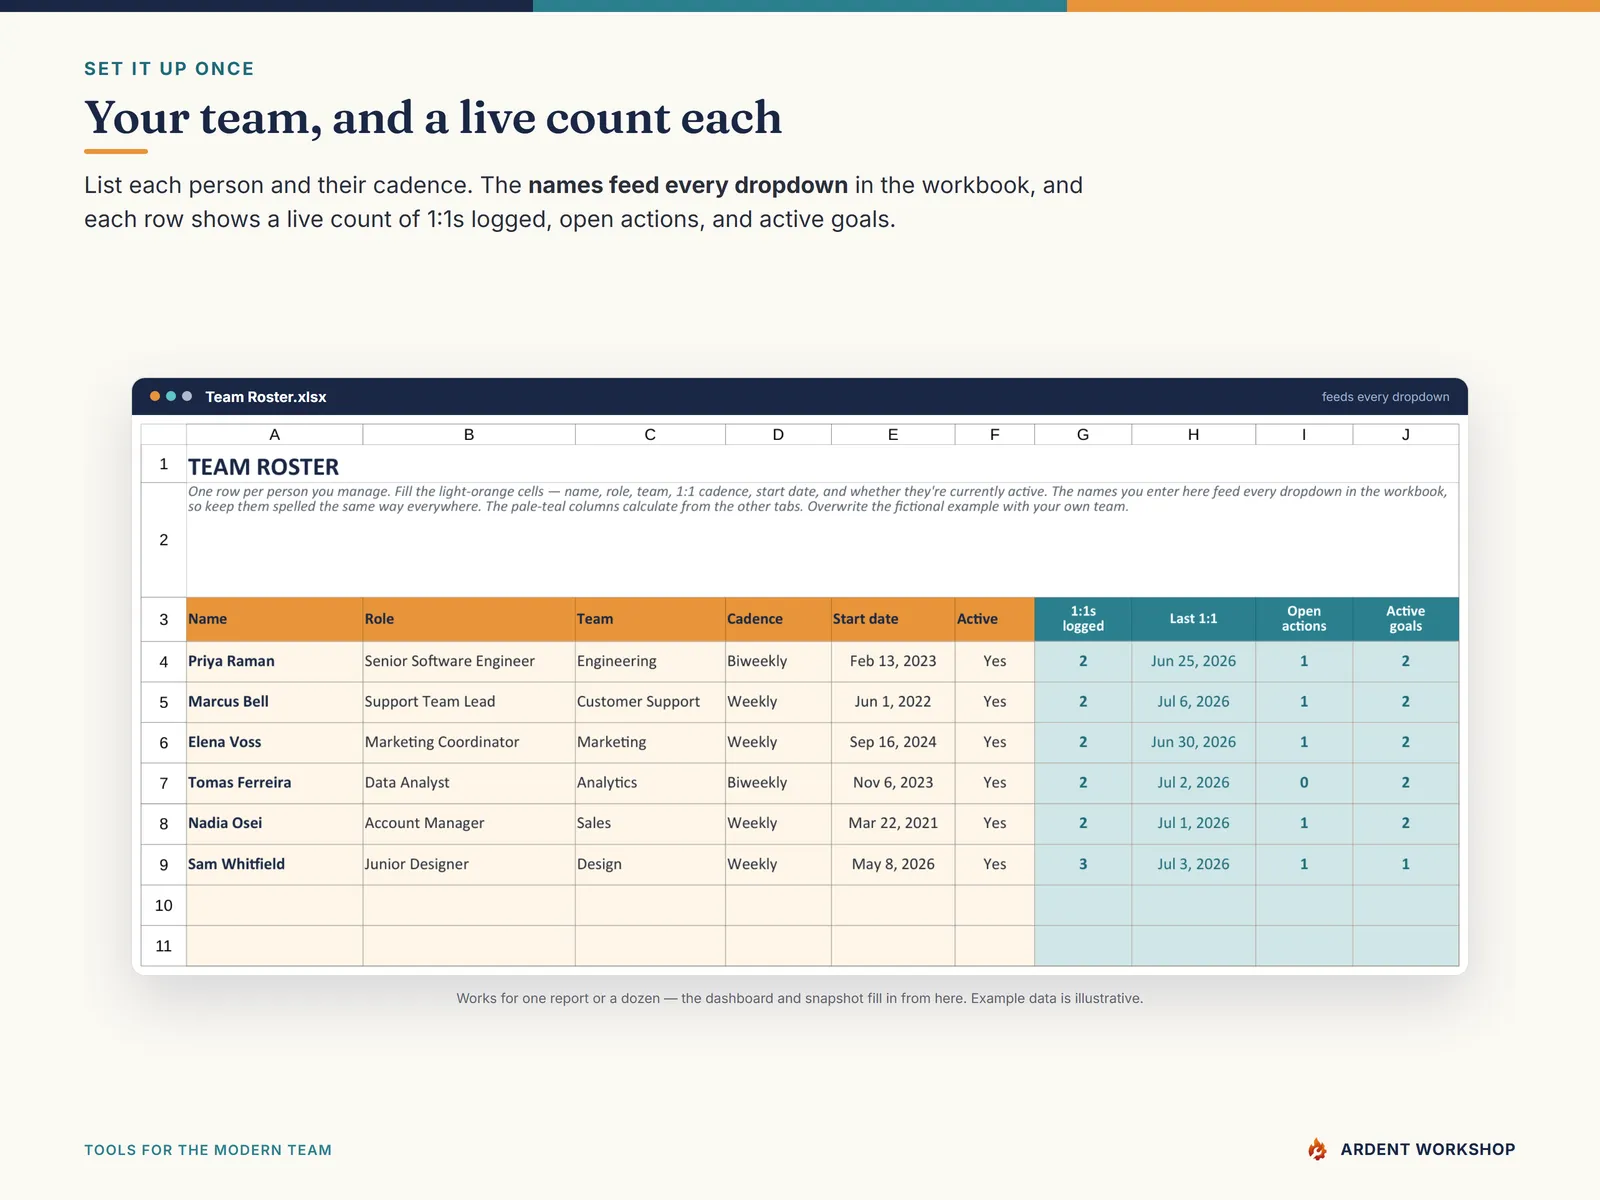
Task: Click the Account Manager cell
Action: (x=469, y=823)
